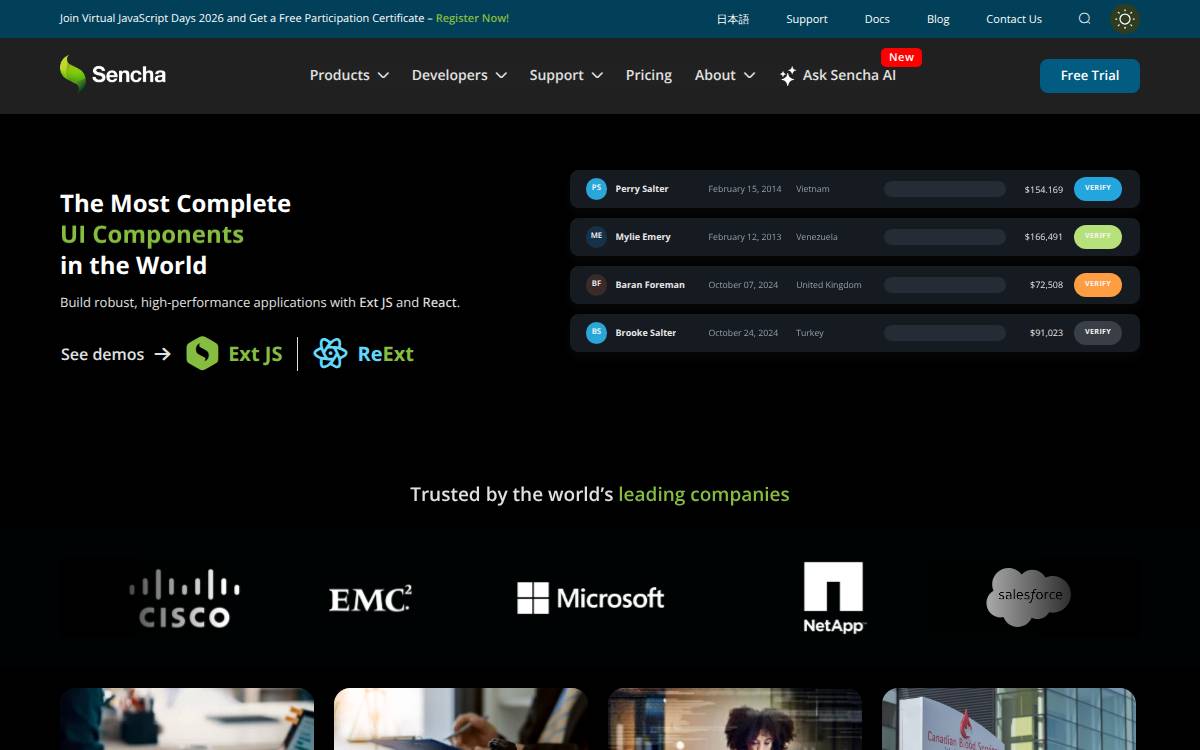Click the date February 12, 2013
The image size is (1200, 750).
pyautogui.click(x=745, y=237)
